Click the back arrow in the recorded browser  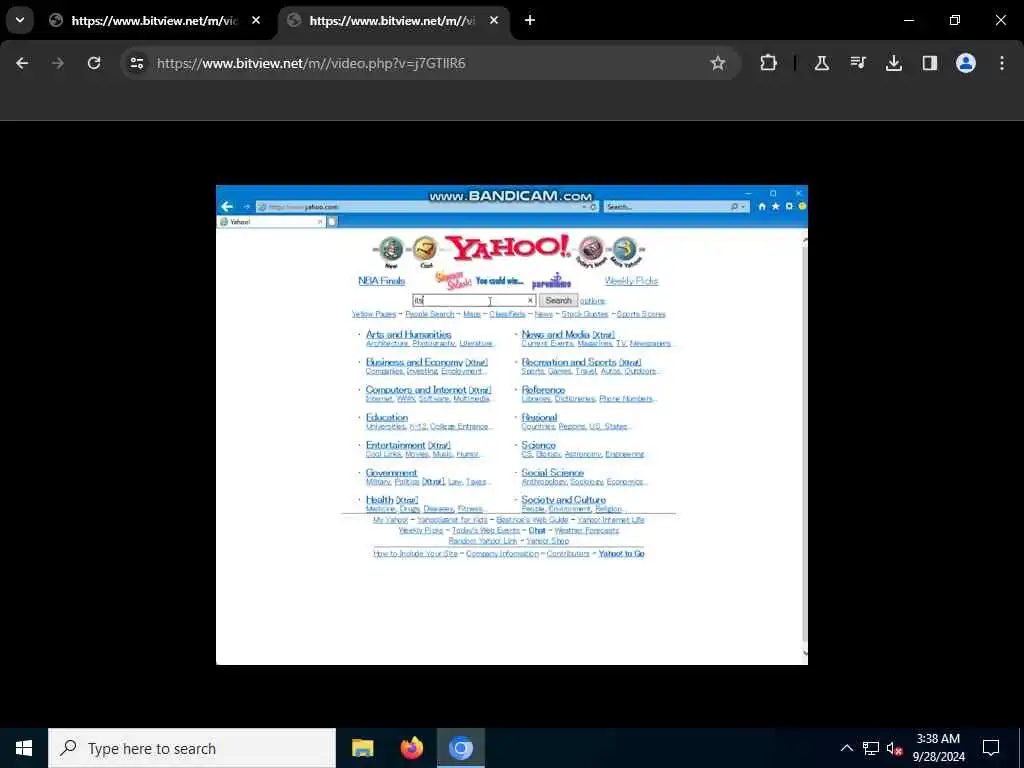[227, 206]
